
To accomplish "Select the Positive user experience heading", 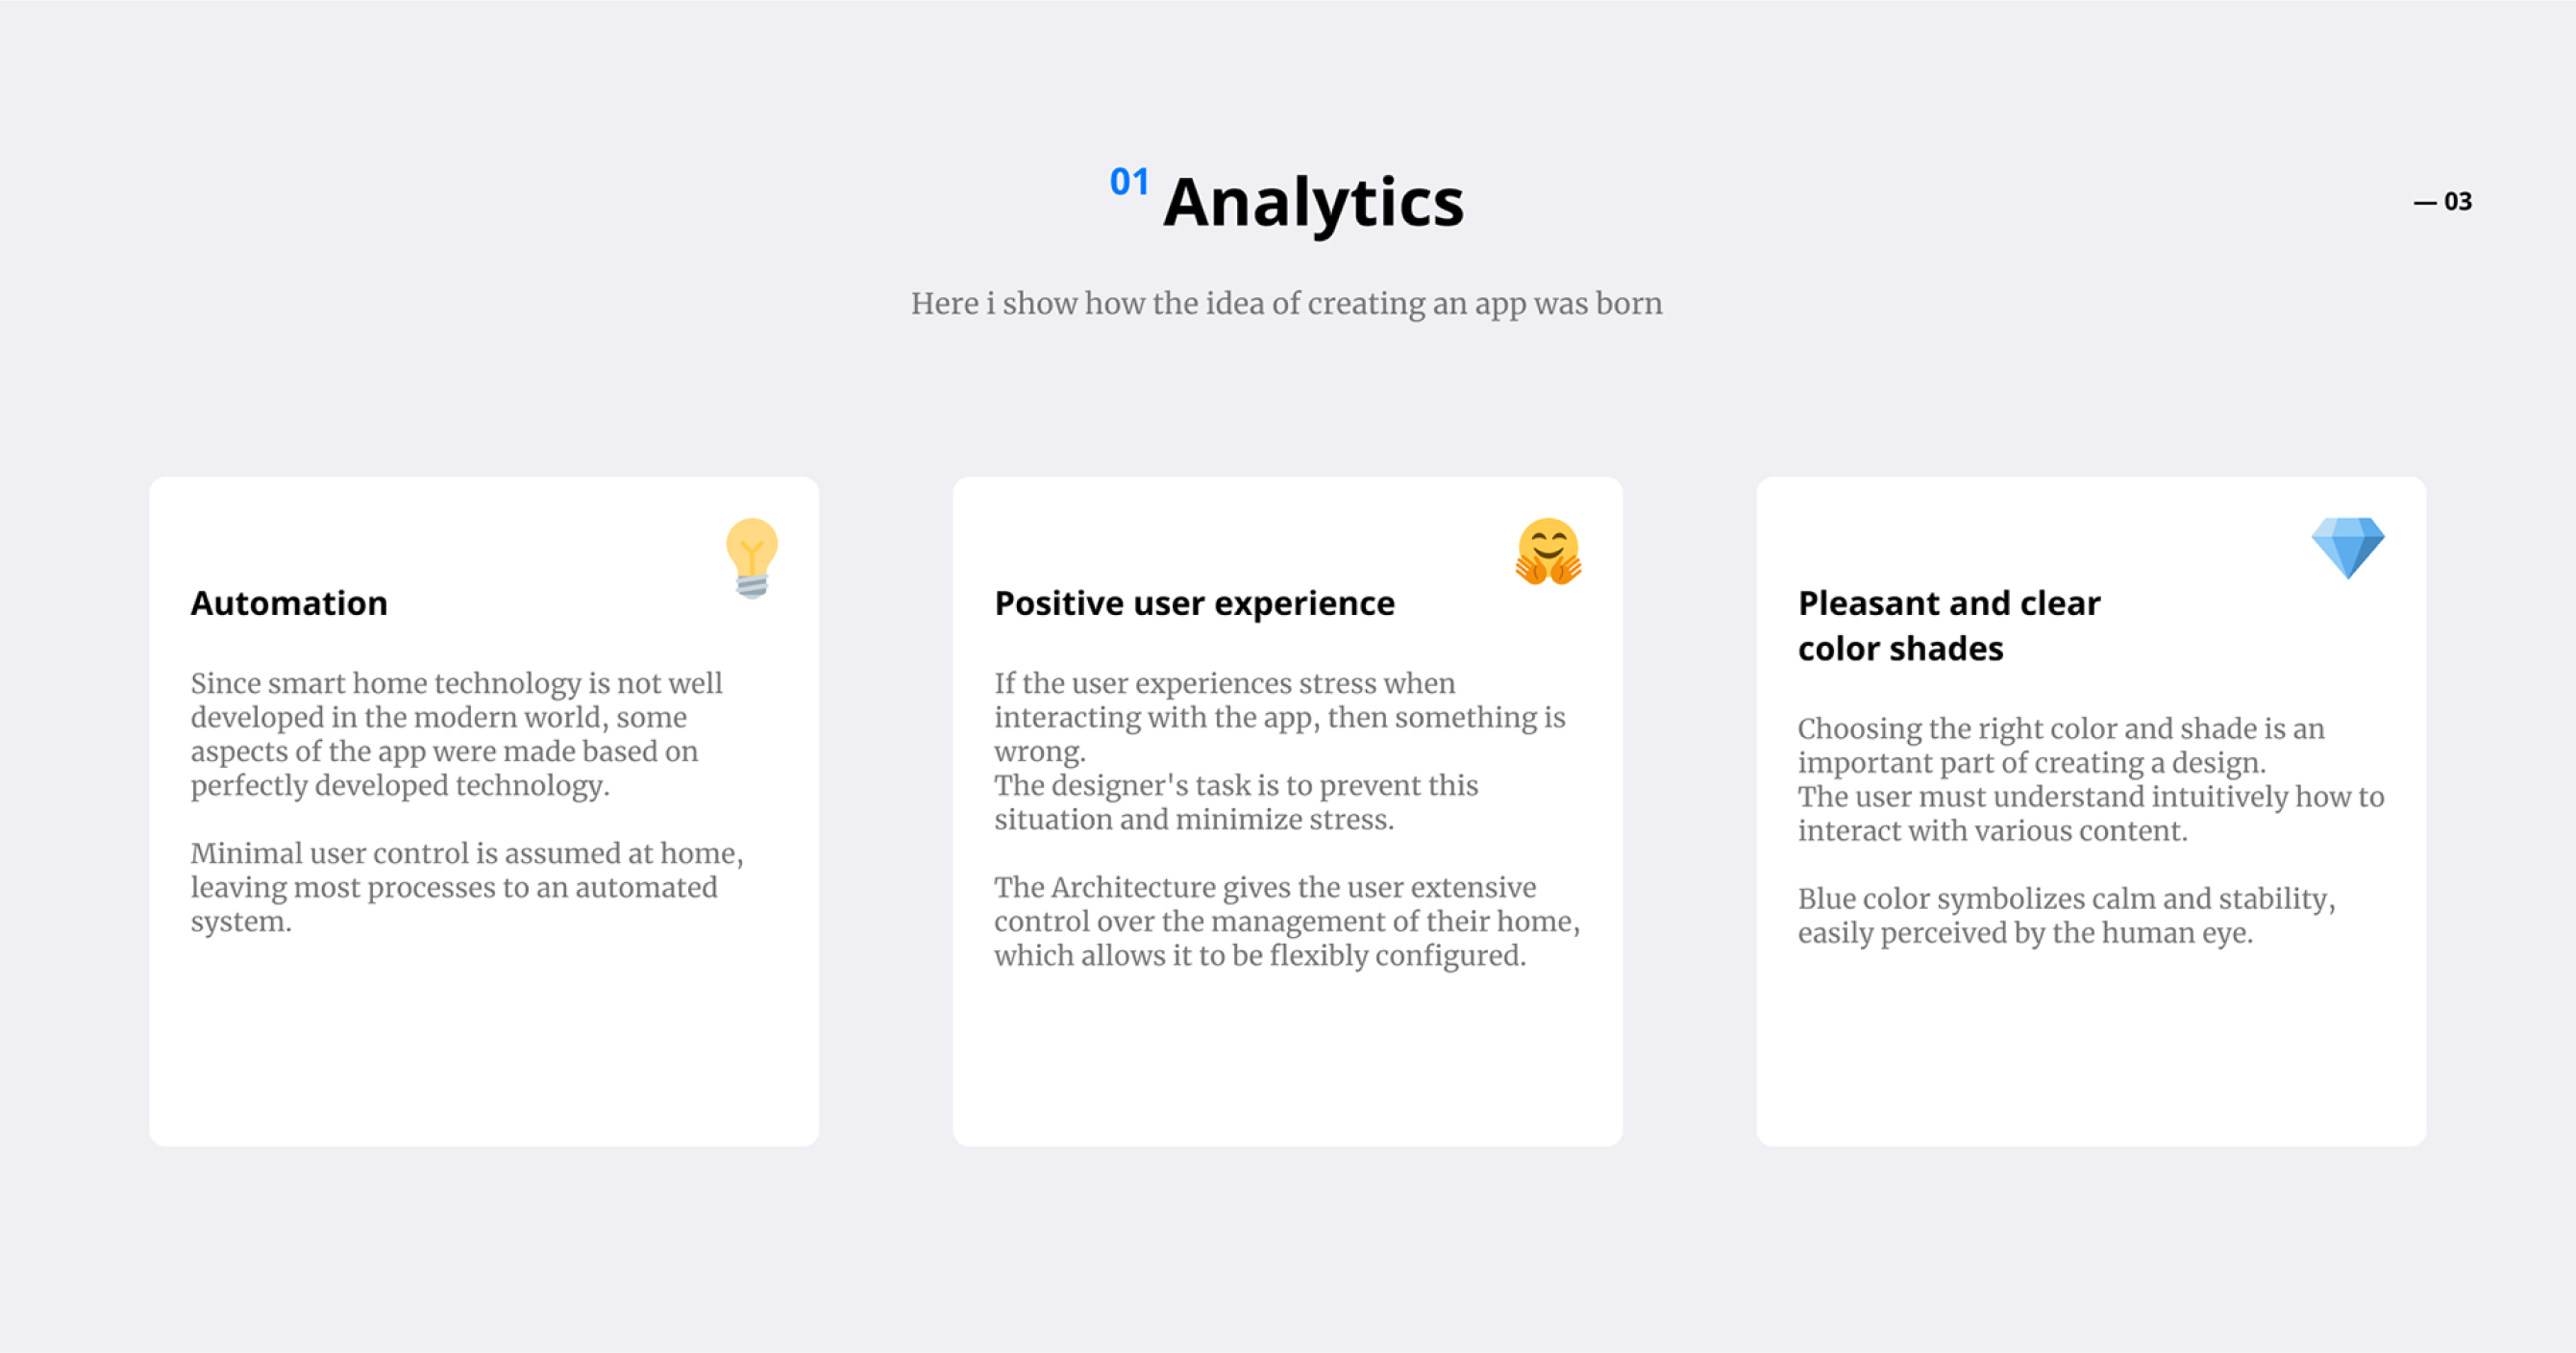I will pyautogui.click(x=1194, y=604).
